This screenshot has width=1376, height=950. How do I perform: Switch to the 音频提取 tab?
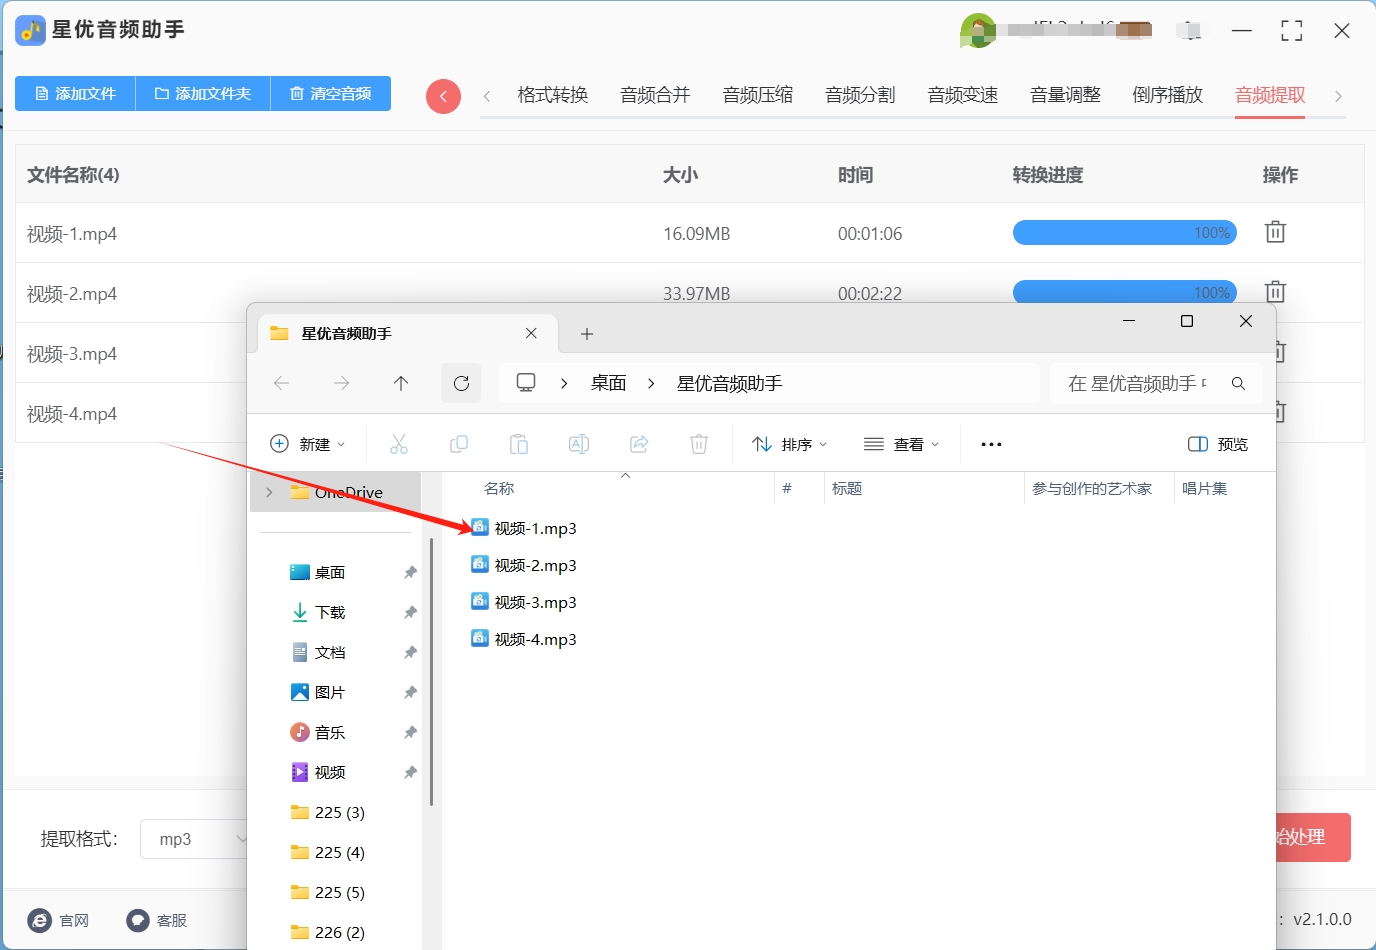coord(1270,95)
